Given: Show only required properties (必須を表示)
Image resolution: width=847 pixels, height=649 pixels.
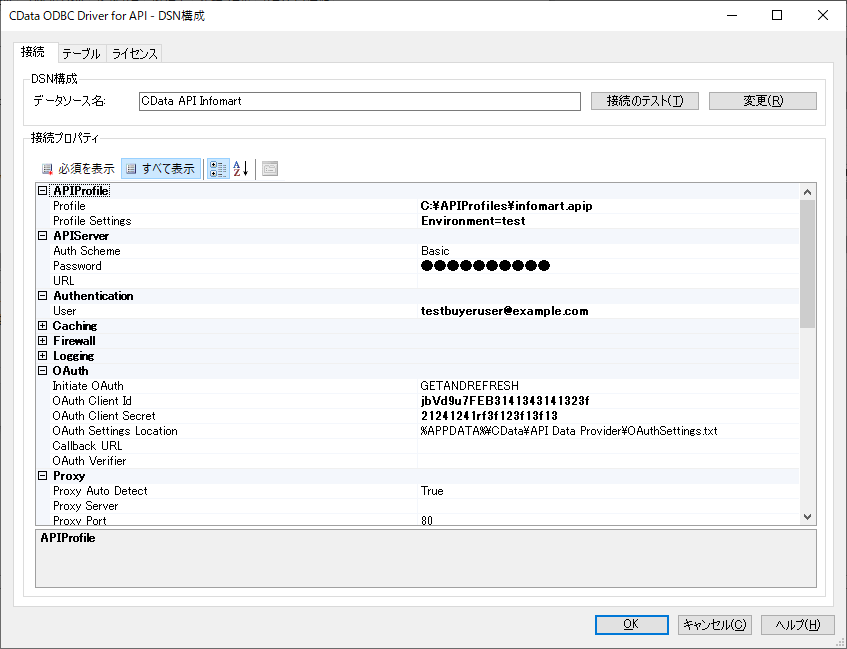Looking at the screenshot, I should (x=79, y=169).
